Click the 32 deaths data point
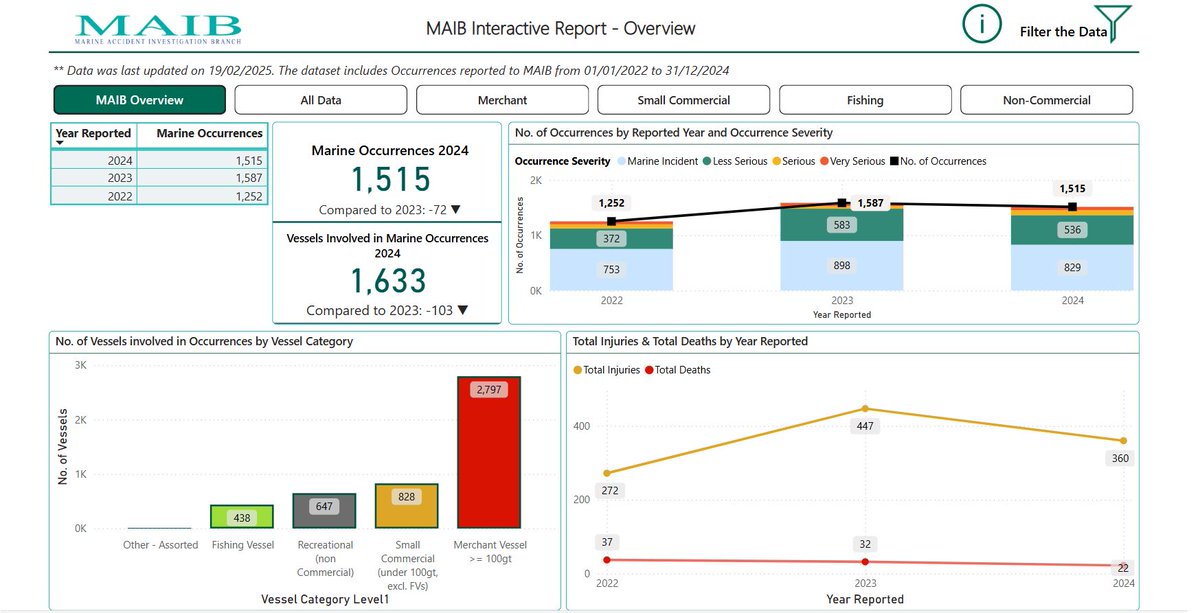1200x613 pixels. [x=865, y=562]
